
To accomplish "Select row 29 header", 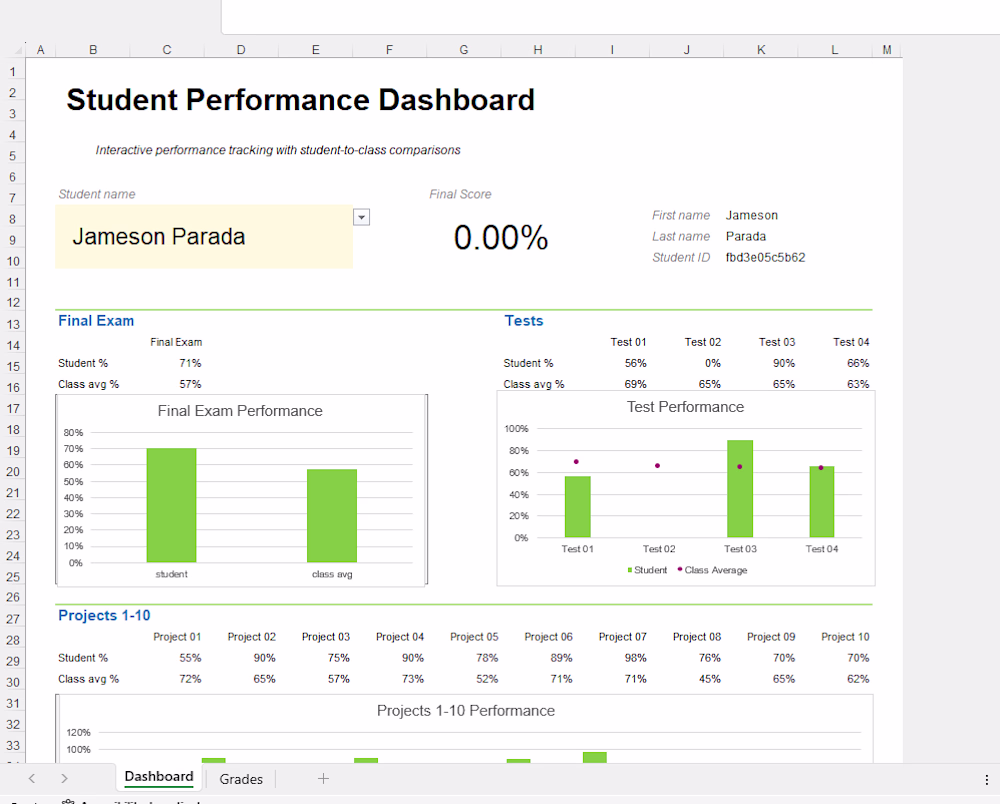I will click(12, 661).
